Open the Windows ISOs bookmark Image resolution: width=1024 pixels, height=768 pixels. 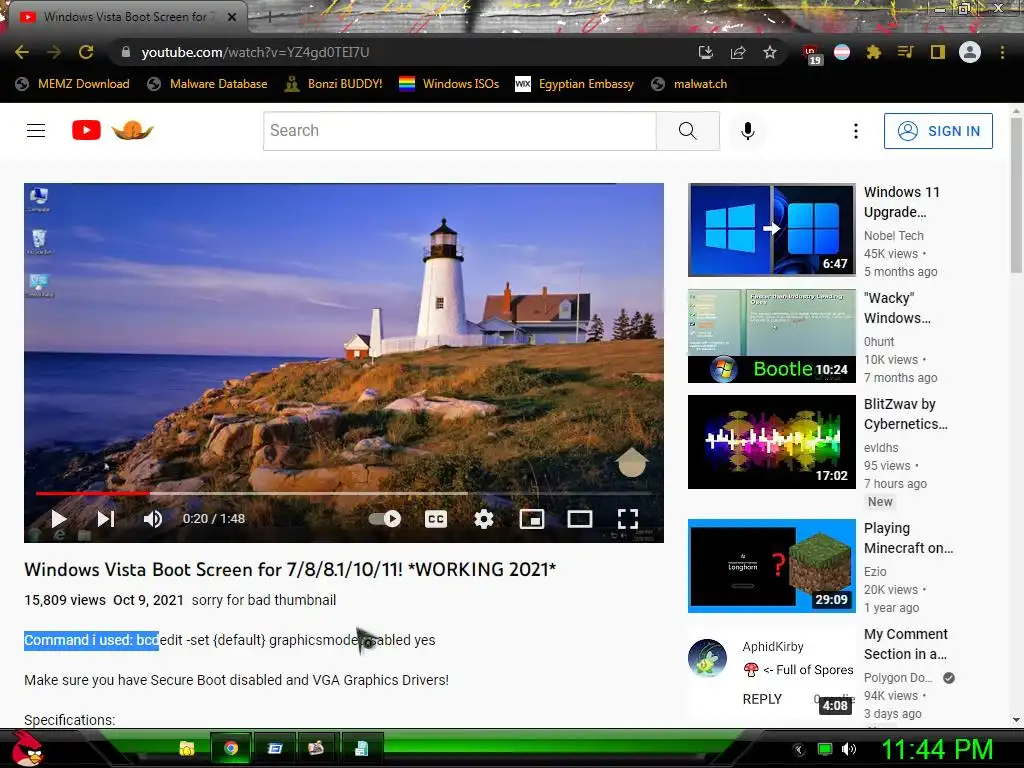pyautogui.click(x=449, y=84)
